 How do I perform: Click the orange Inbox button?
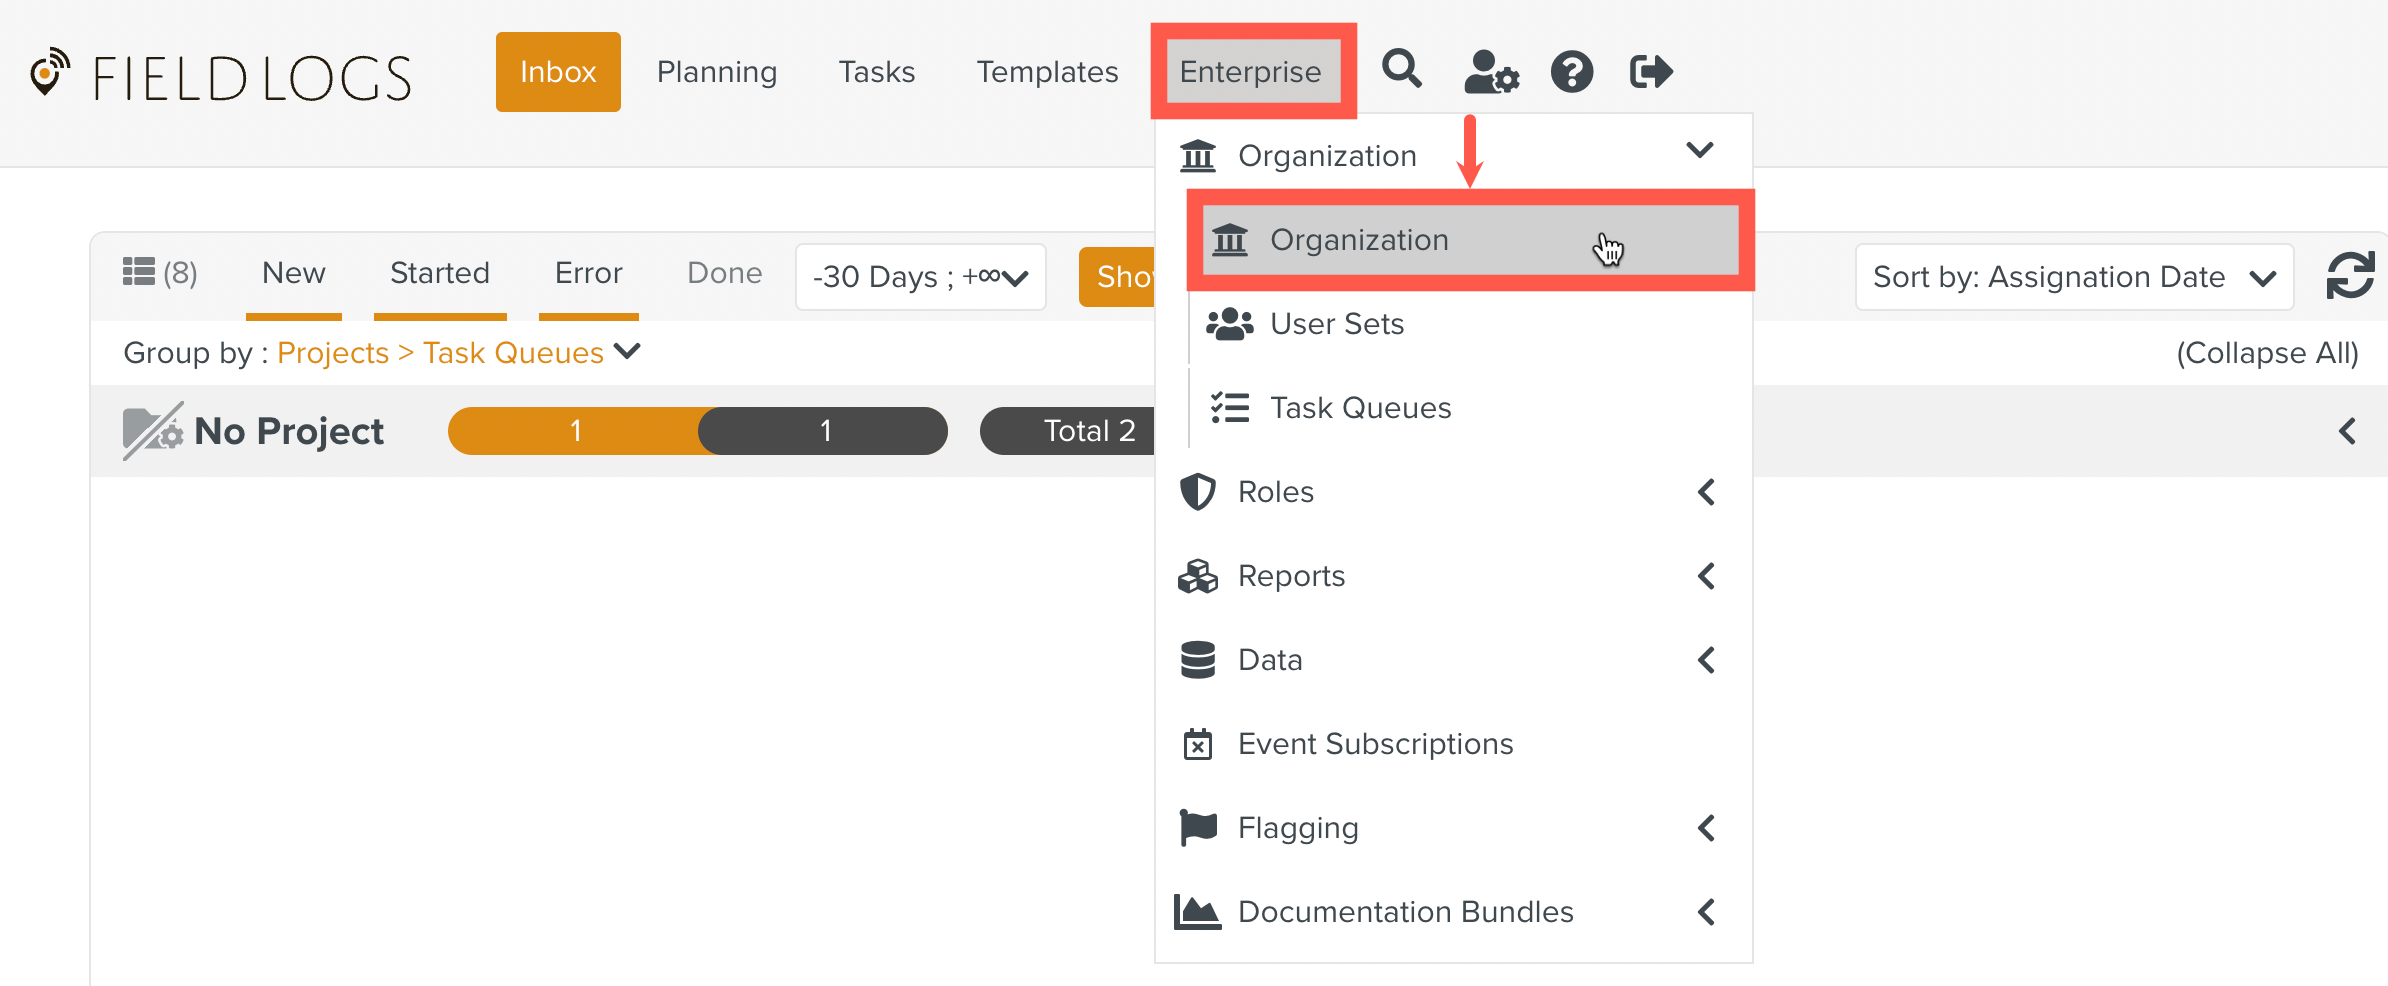557,72
